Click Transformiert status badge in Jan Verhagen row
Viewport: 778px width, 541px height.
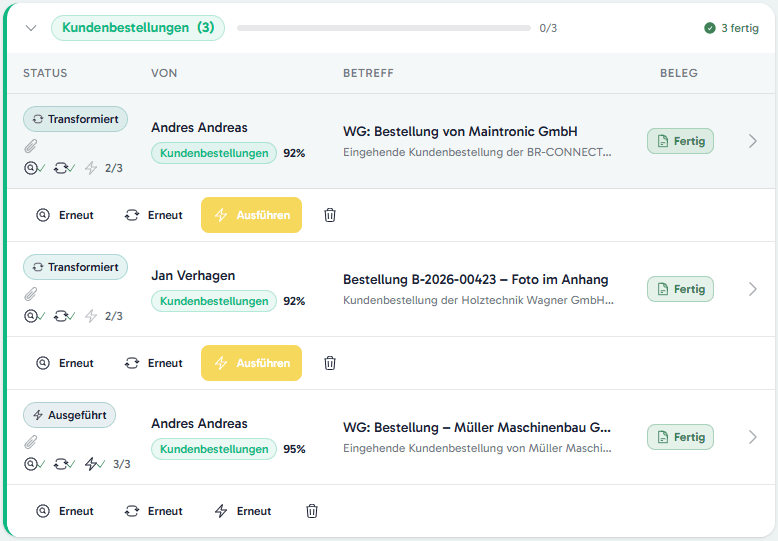click(75, 267)
